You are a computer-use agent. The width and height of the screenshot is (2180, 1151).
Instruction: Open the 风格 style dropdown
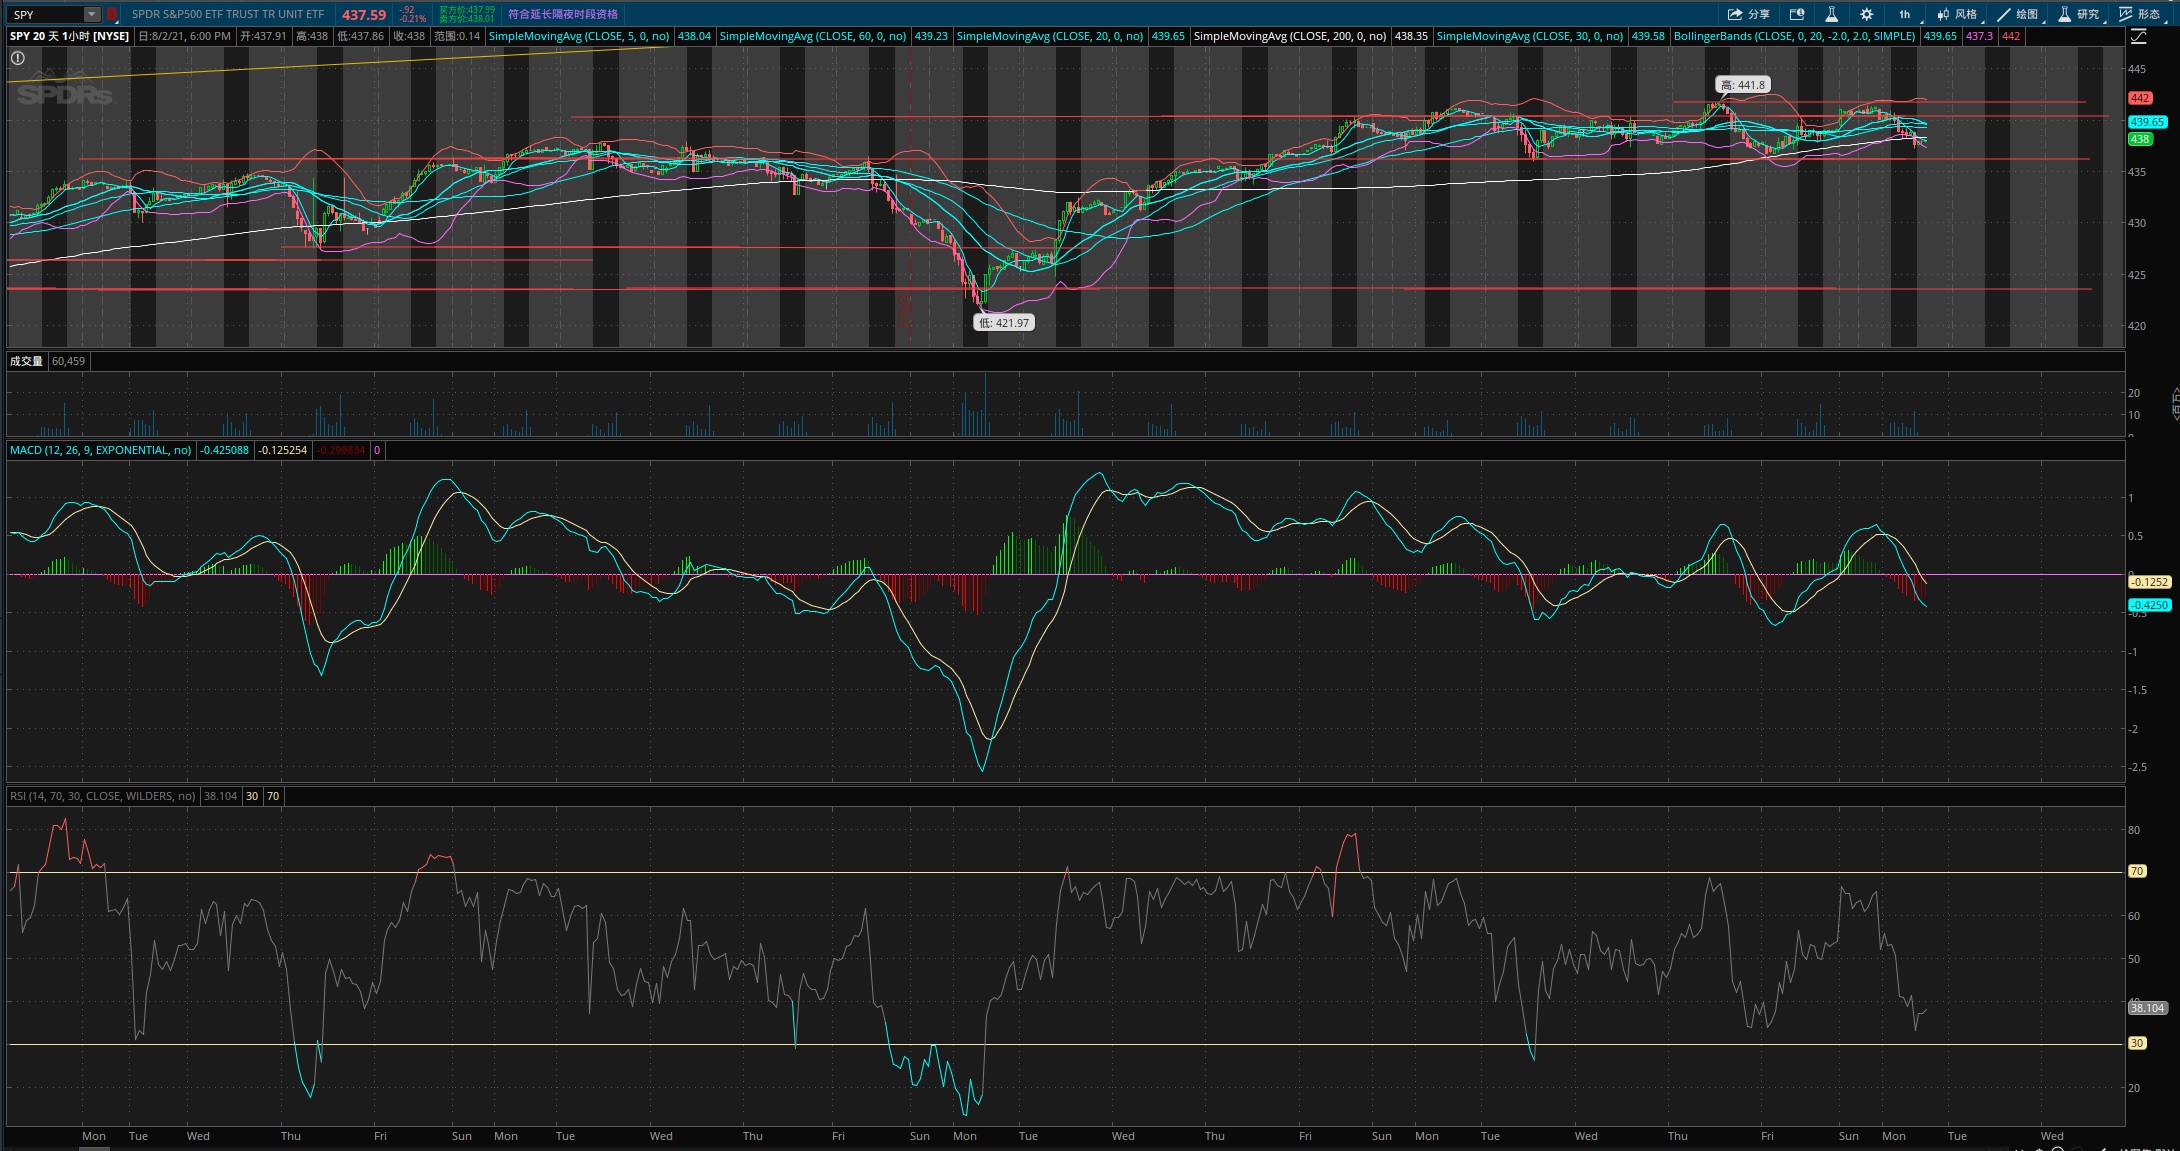point(1957,14)
